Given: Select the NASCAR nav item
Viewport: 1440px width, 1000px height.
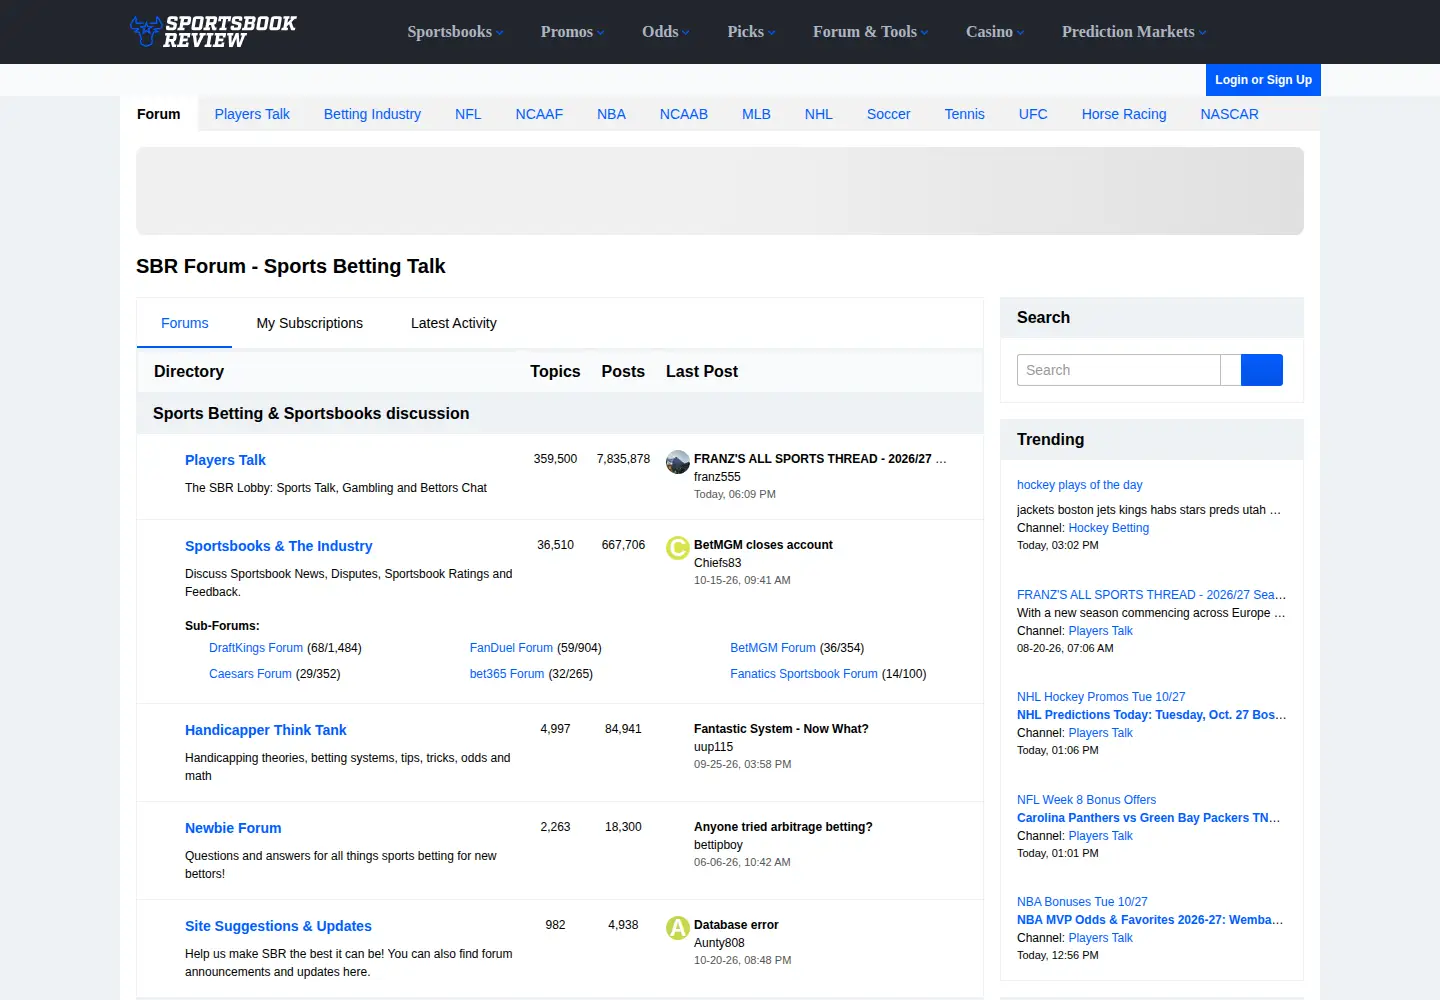Looking at the screenshot, I should tap(1229, 114).
